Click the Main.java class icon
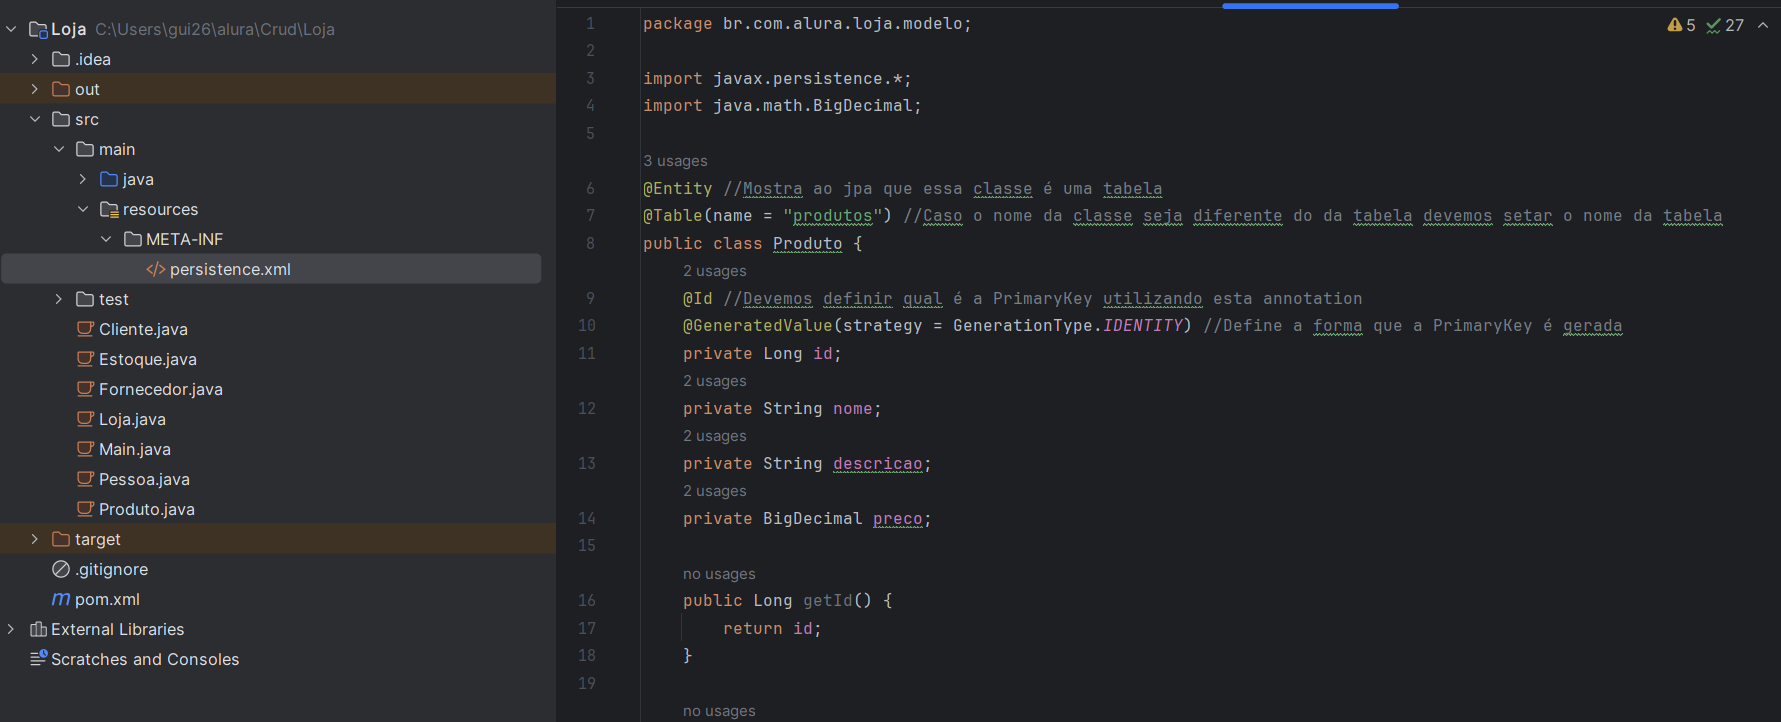 (85, 449)
